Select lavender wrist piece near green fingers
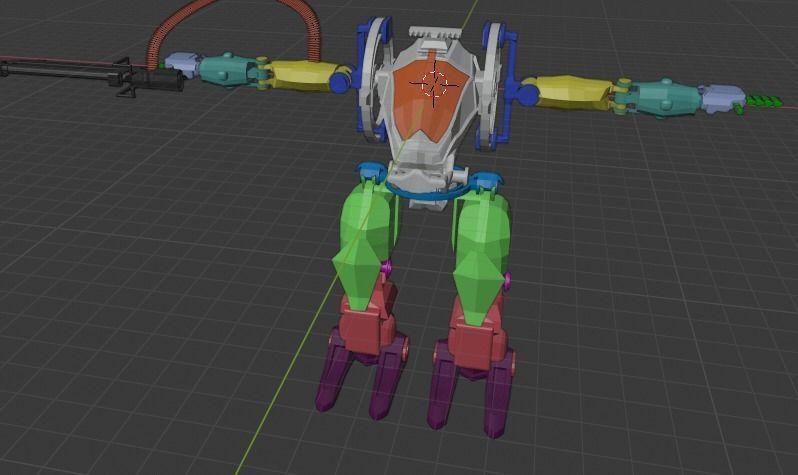Image resolution: width=798 pixels, height=475 pixels. pos(724,98)
